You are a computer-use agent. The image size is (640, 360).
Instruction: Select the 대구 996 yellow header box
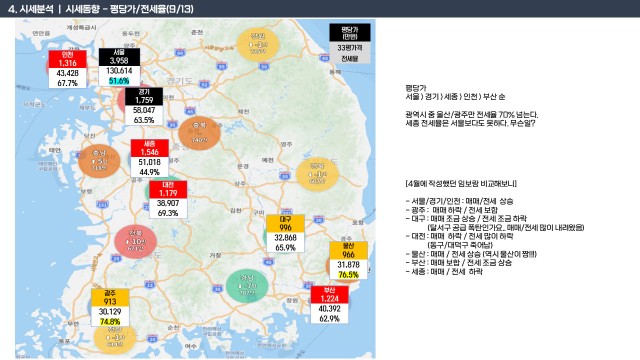285,224
